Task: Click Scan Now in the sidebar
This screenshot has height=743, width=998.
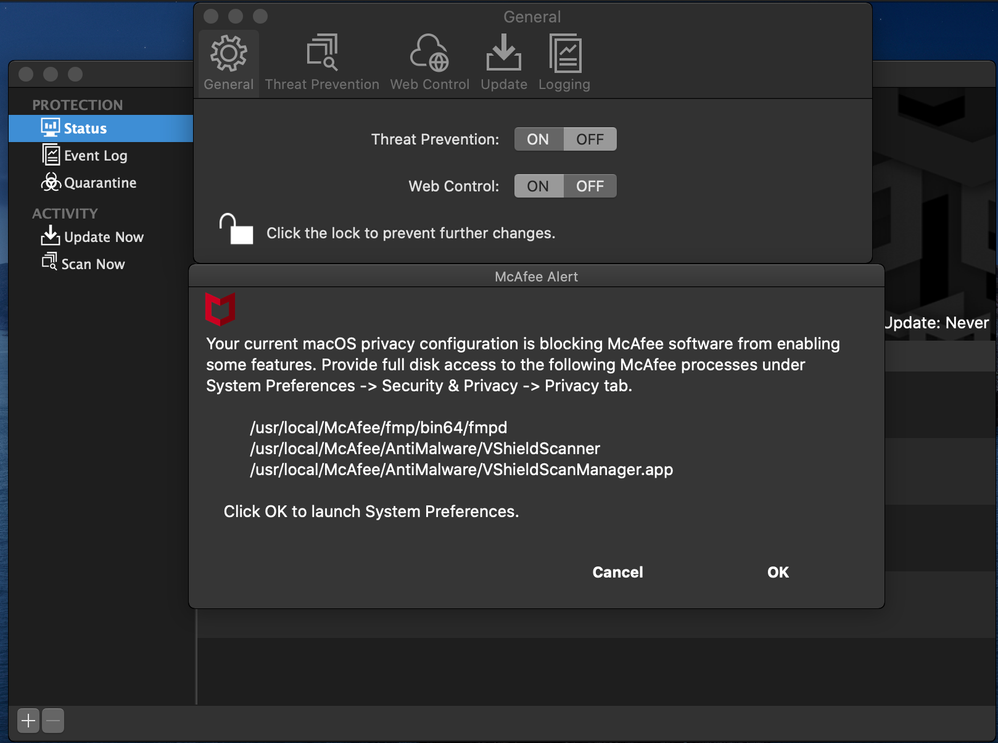Action: [x=83, y=264]
